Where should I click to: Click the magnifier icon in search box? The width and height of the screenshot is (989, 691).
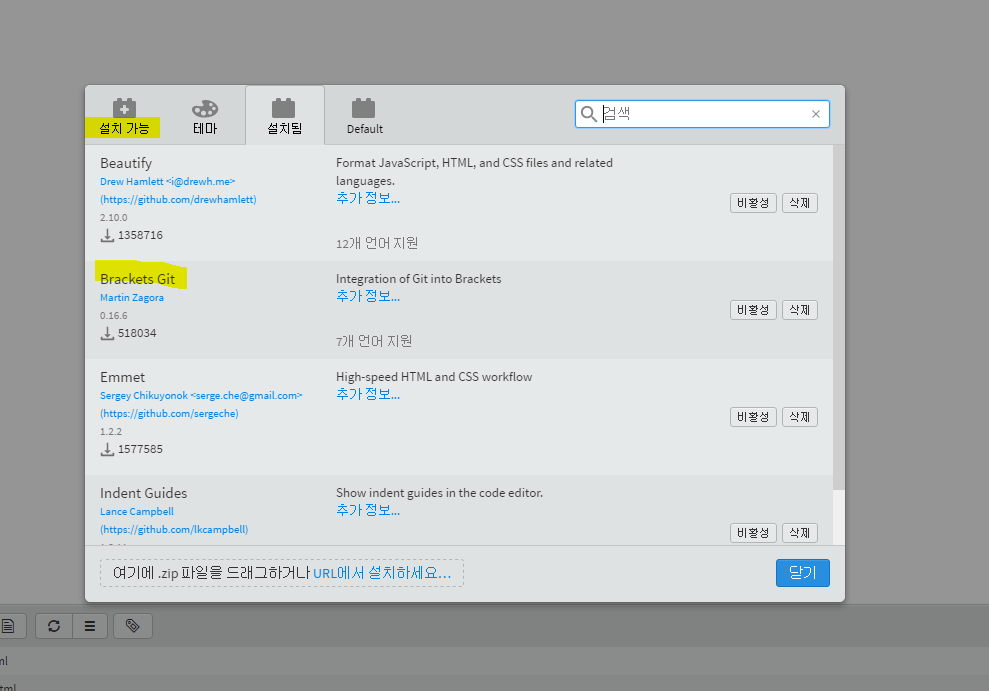coord(588,114)
